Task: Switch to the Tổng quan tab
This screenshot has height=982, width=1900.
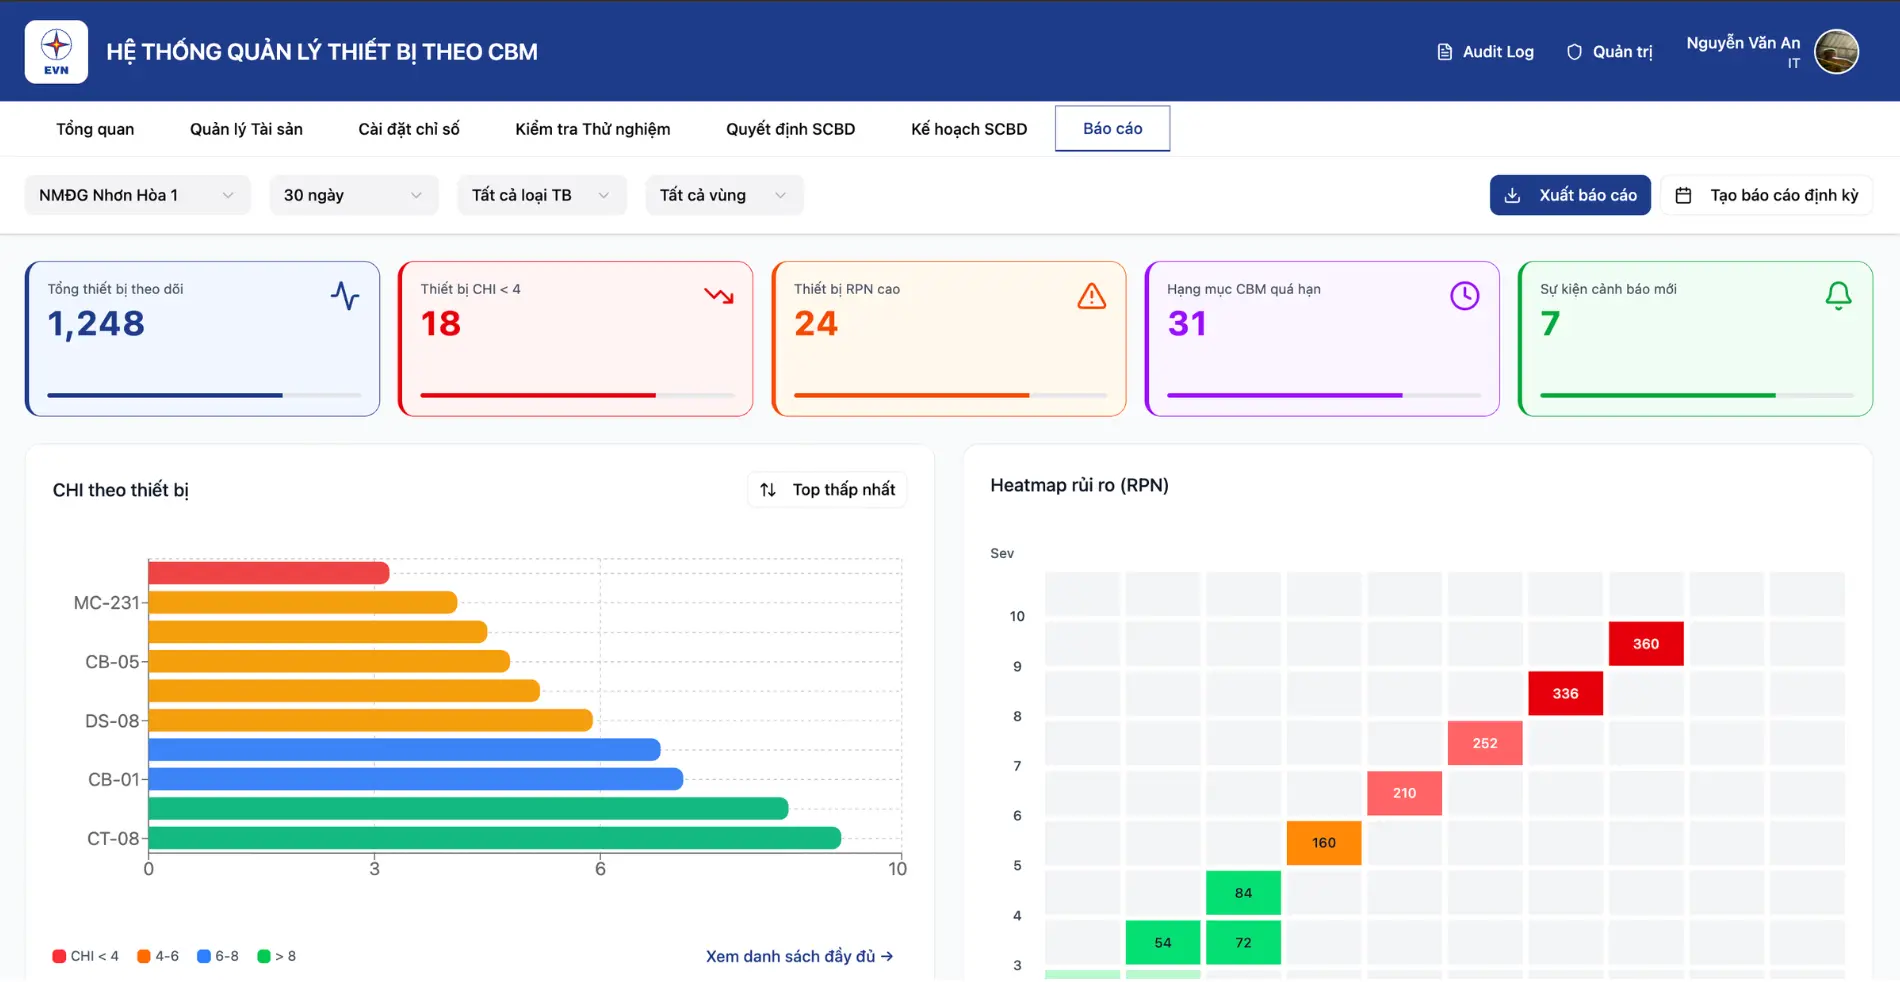Action: pos(95,129)
